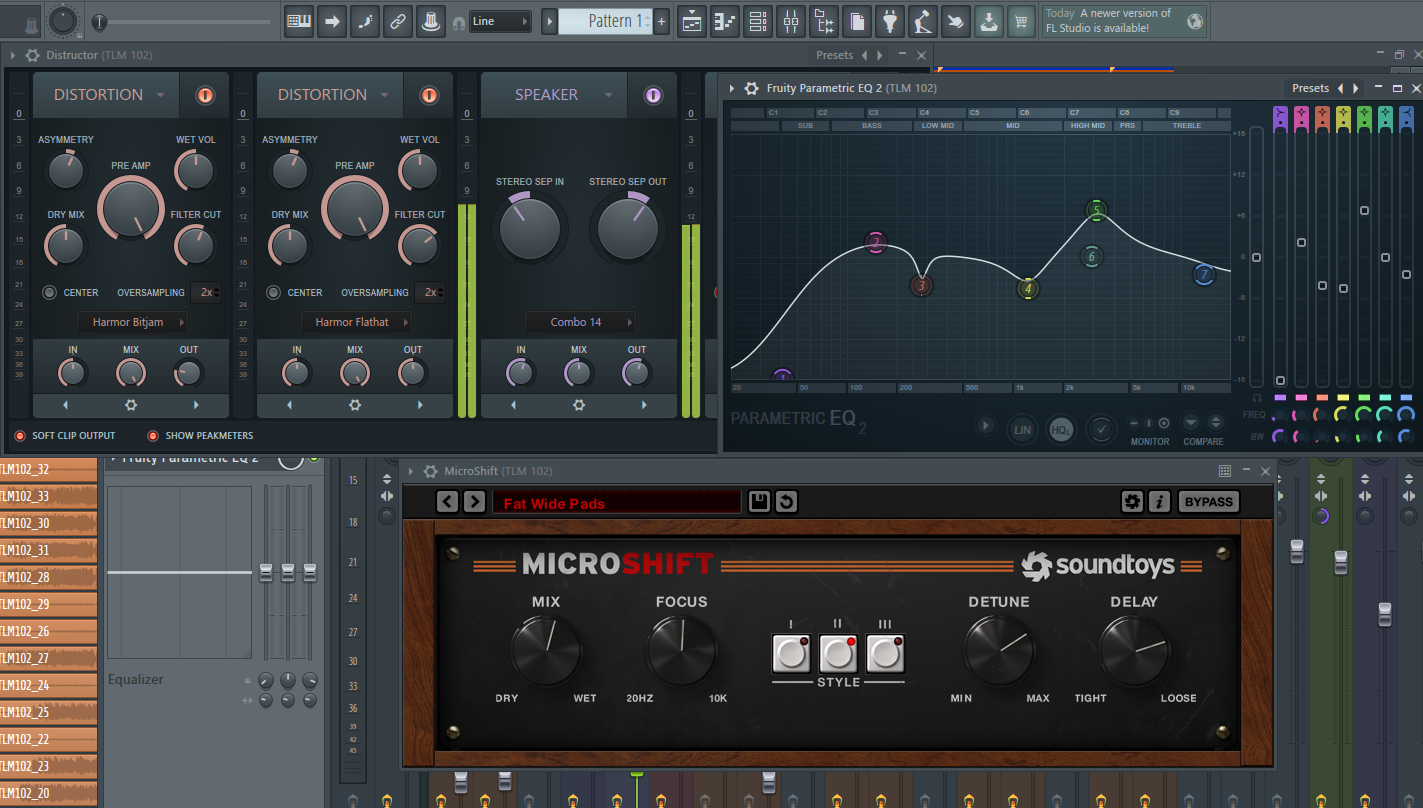Open the MicroShift info icon

point(1159,502)
